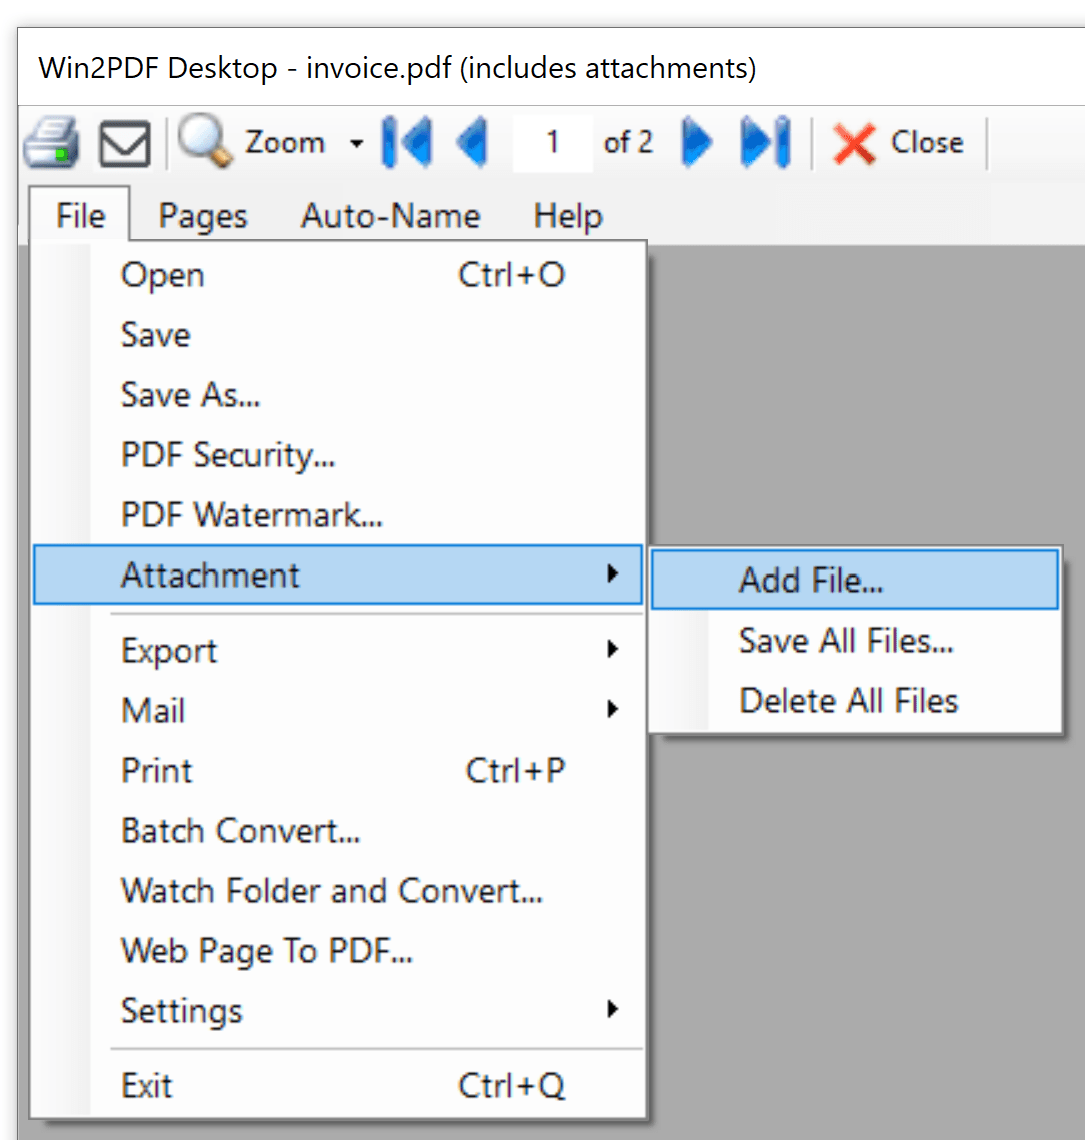Viewport: 1085px width, 1140px height.
Task: Click the page number input field
Action: [x=552, y=143]
